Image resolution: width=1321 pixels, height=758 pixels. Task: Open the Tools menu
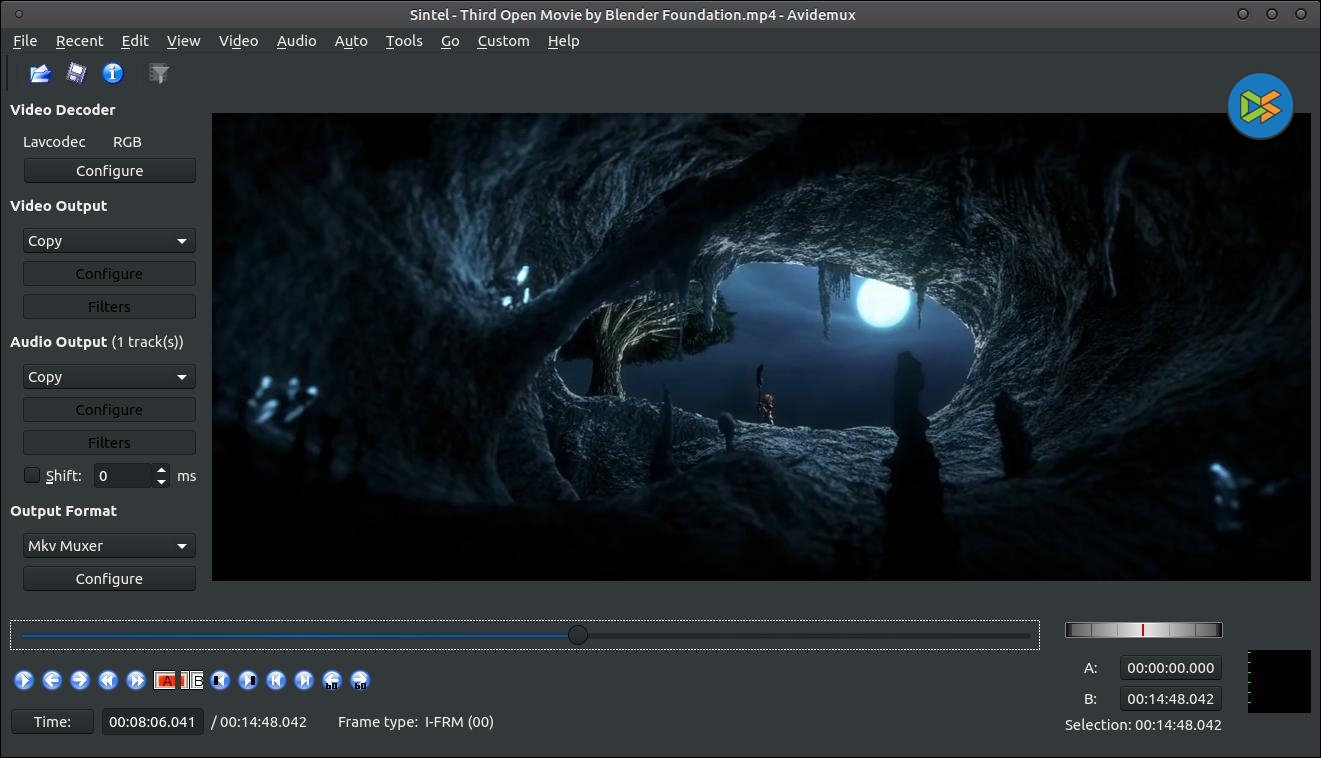point(404,41)
